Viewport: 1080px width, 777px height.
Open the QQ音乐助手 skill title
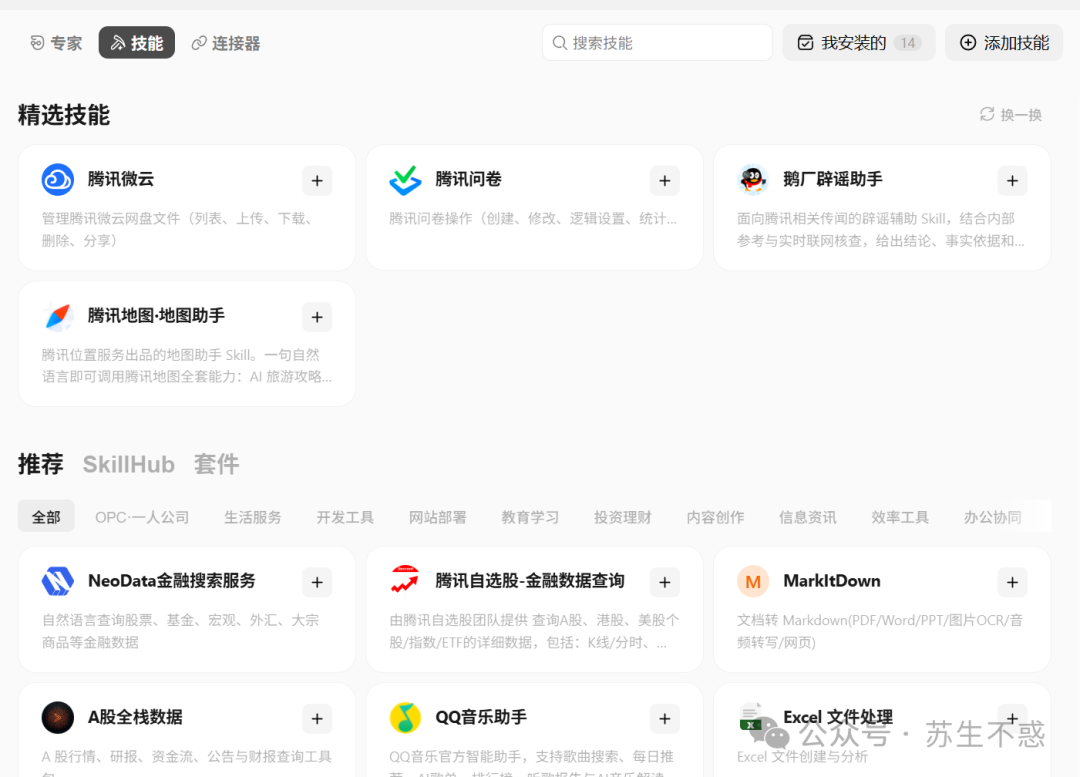481,717
